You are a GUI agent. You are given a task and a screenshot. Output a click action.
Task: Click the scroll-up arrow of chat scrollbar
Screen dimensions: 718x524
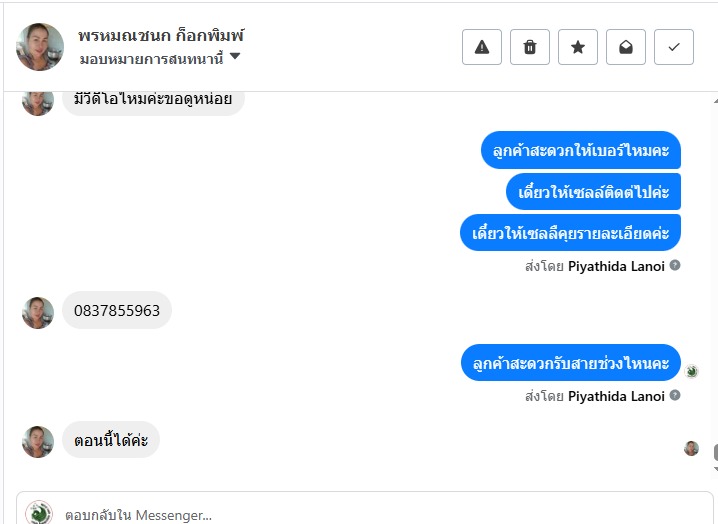click(714, 99)
